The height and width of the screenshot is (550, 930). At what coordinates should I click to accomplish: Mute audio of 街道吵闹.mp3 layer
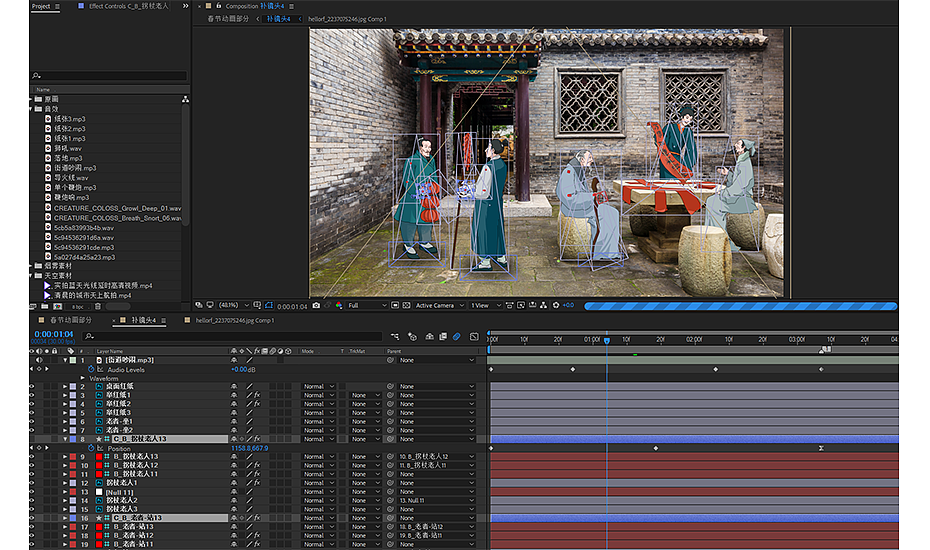click(x=40, y=360)
